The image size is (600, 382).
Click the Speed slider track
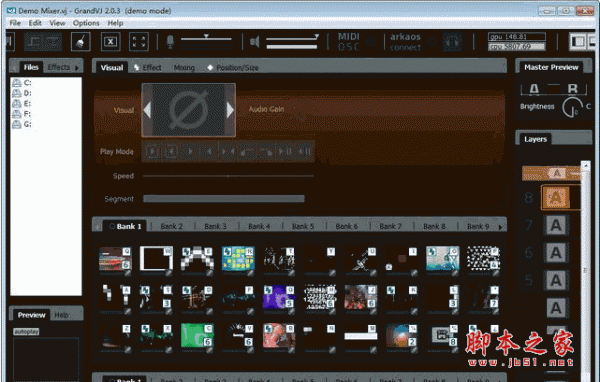(228, 176)
